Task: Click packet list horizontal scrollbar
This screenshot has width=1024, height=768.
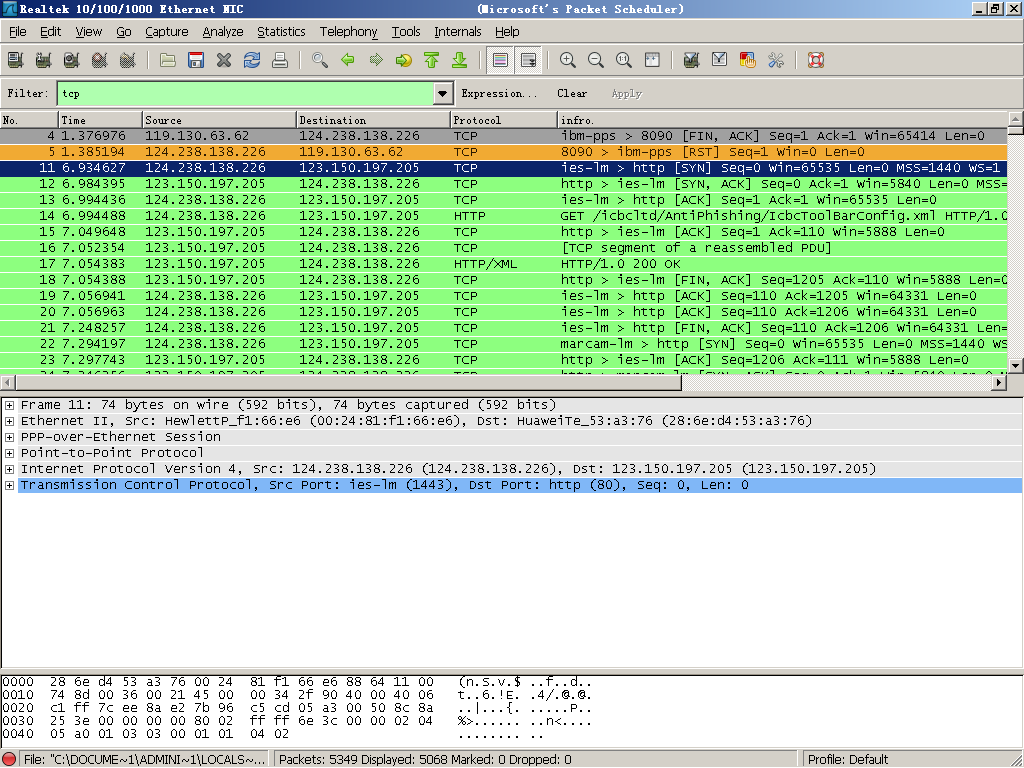Action: 347,383
